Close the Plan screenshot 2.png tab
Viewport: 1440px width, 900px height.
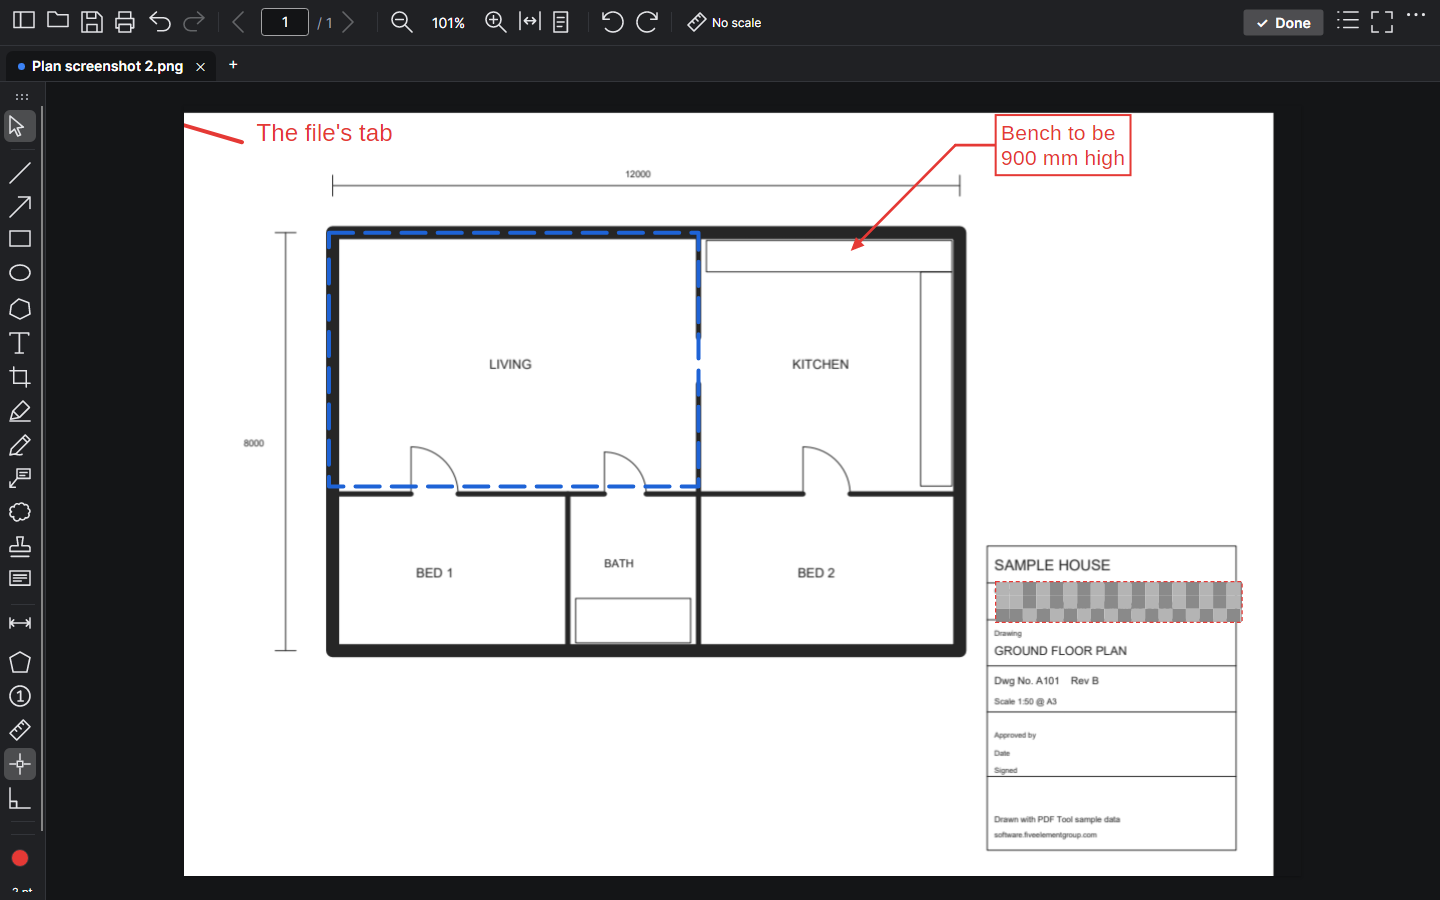200,67
